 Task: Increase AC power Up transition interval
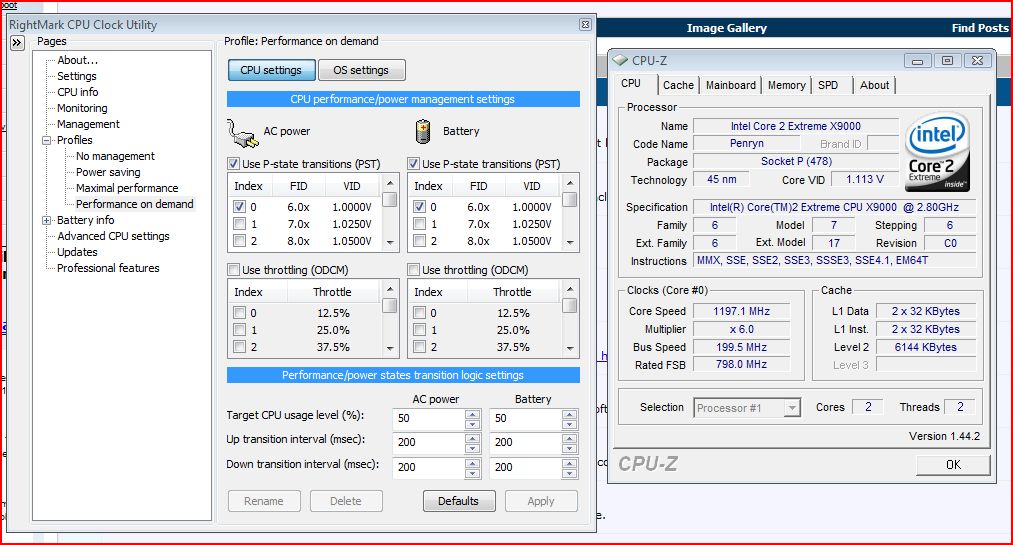pos(473,438)
